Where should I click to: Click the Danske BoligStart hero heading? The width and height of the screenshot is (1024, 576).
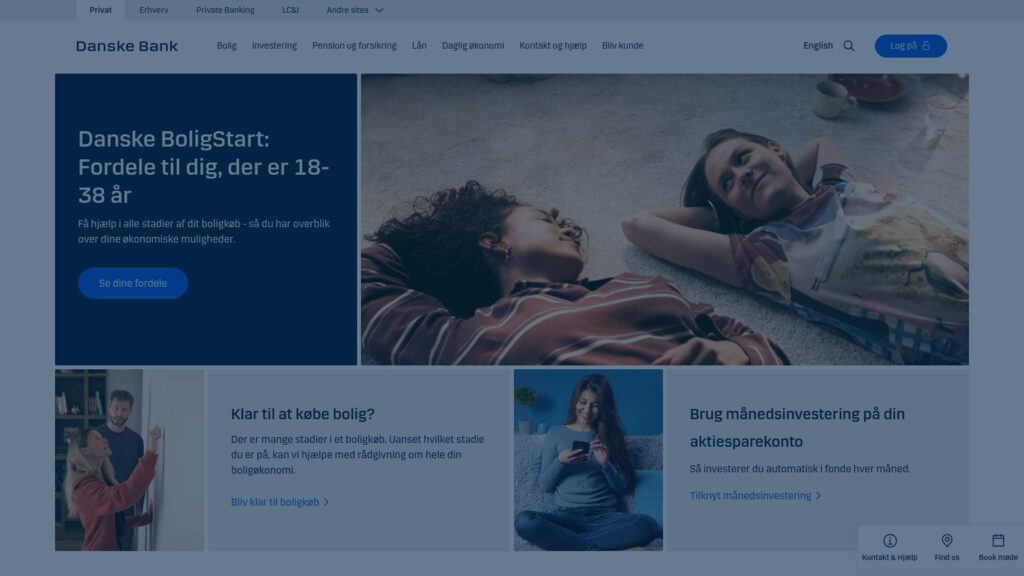204,167
